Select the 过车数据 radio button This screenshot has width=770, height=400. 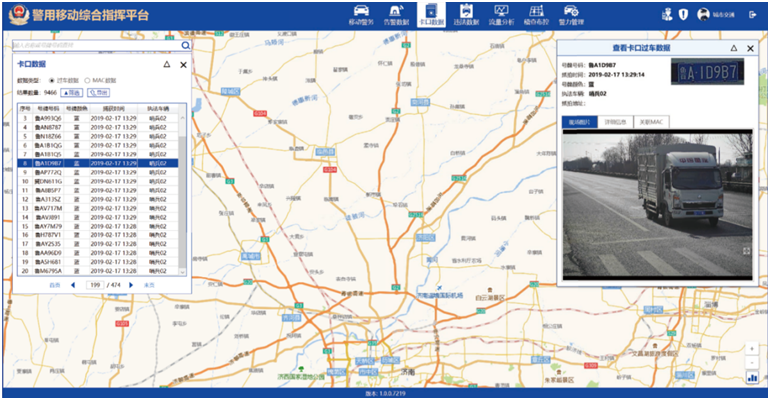point(52,80)
